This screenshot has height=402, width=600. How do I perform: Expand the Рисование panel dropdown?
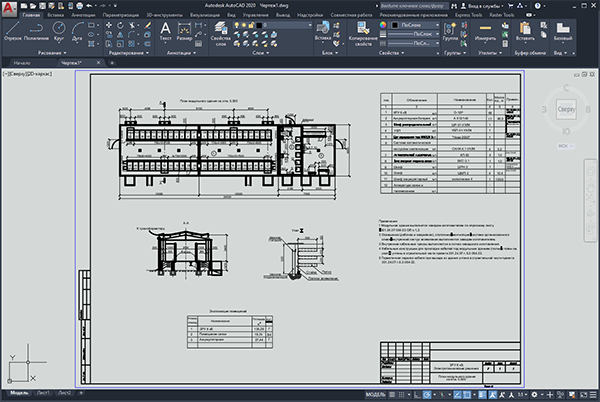click(x=52, y=53)
